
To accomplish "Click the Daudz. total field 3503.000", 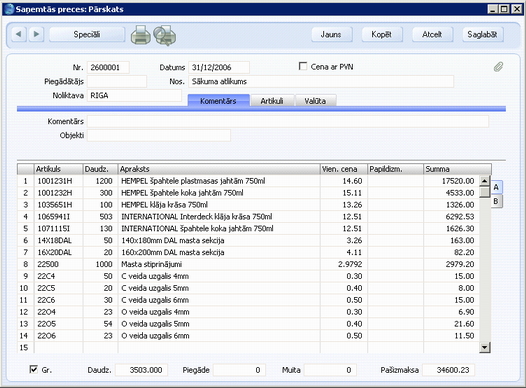I will tap(142, 370).
